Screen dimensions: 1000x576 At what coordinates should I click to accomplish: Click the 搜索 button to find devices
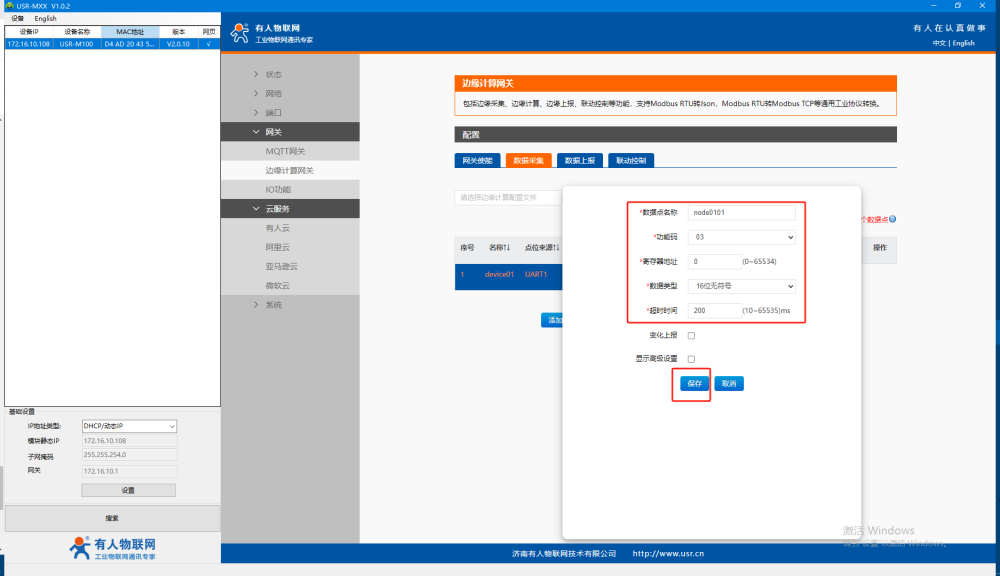(112, 518)
